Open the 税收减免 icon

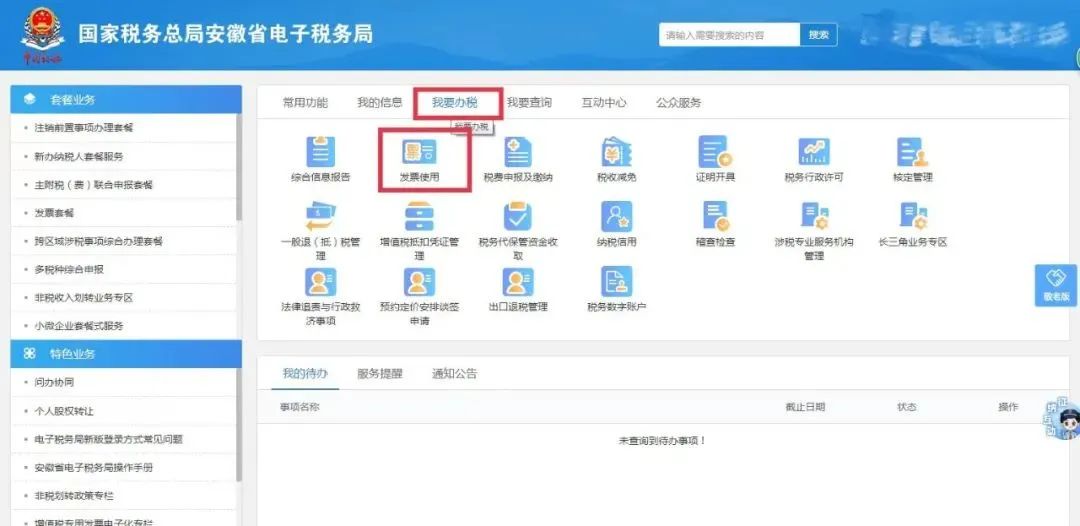tap(616, 151)
